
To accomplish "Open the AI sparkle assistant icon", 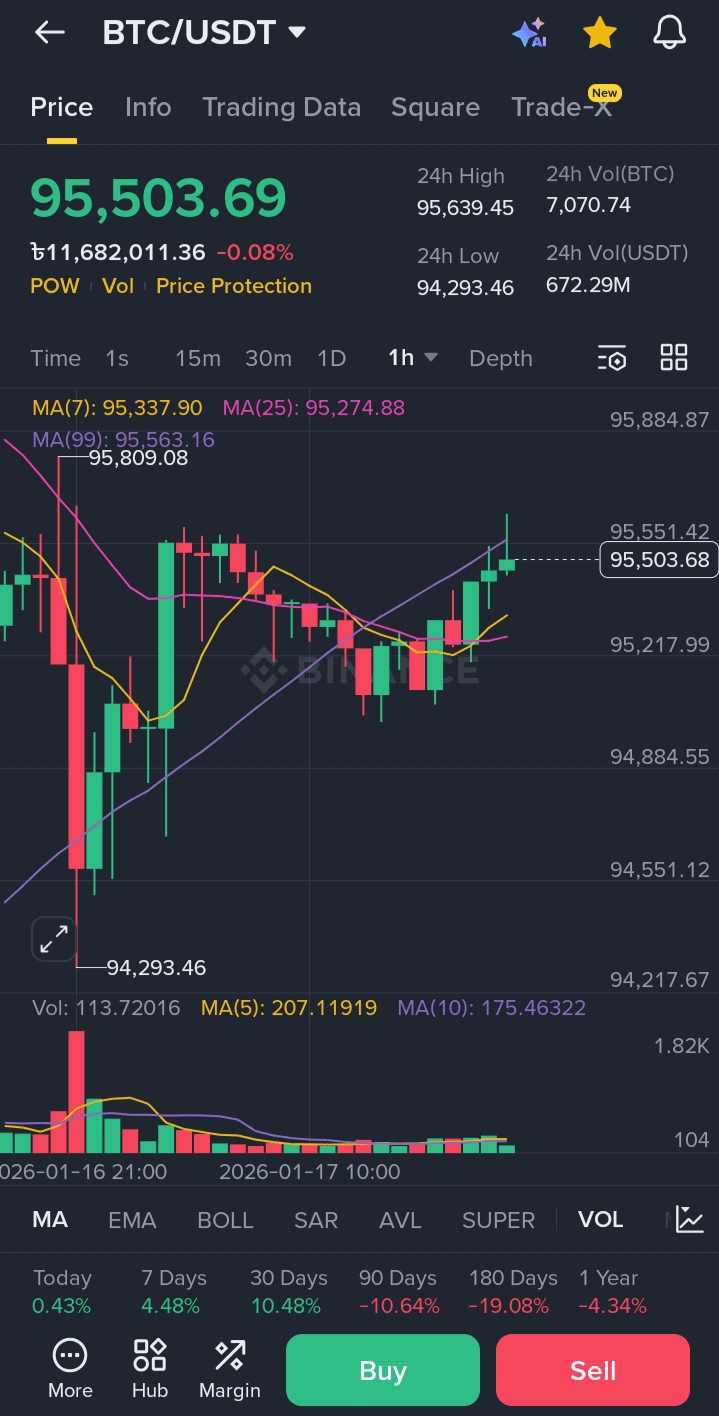I will pos(529,32).
